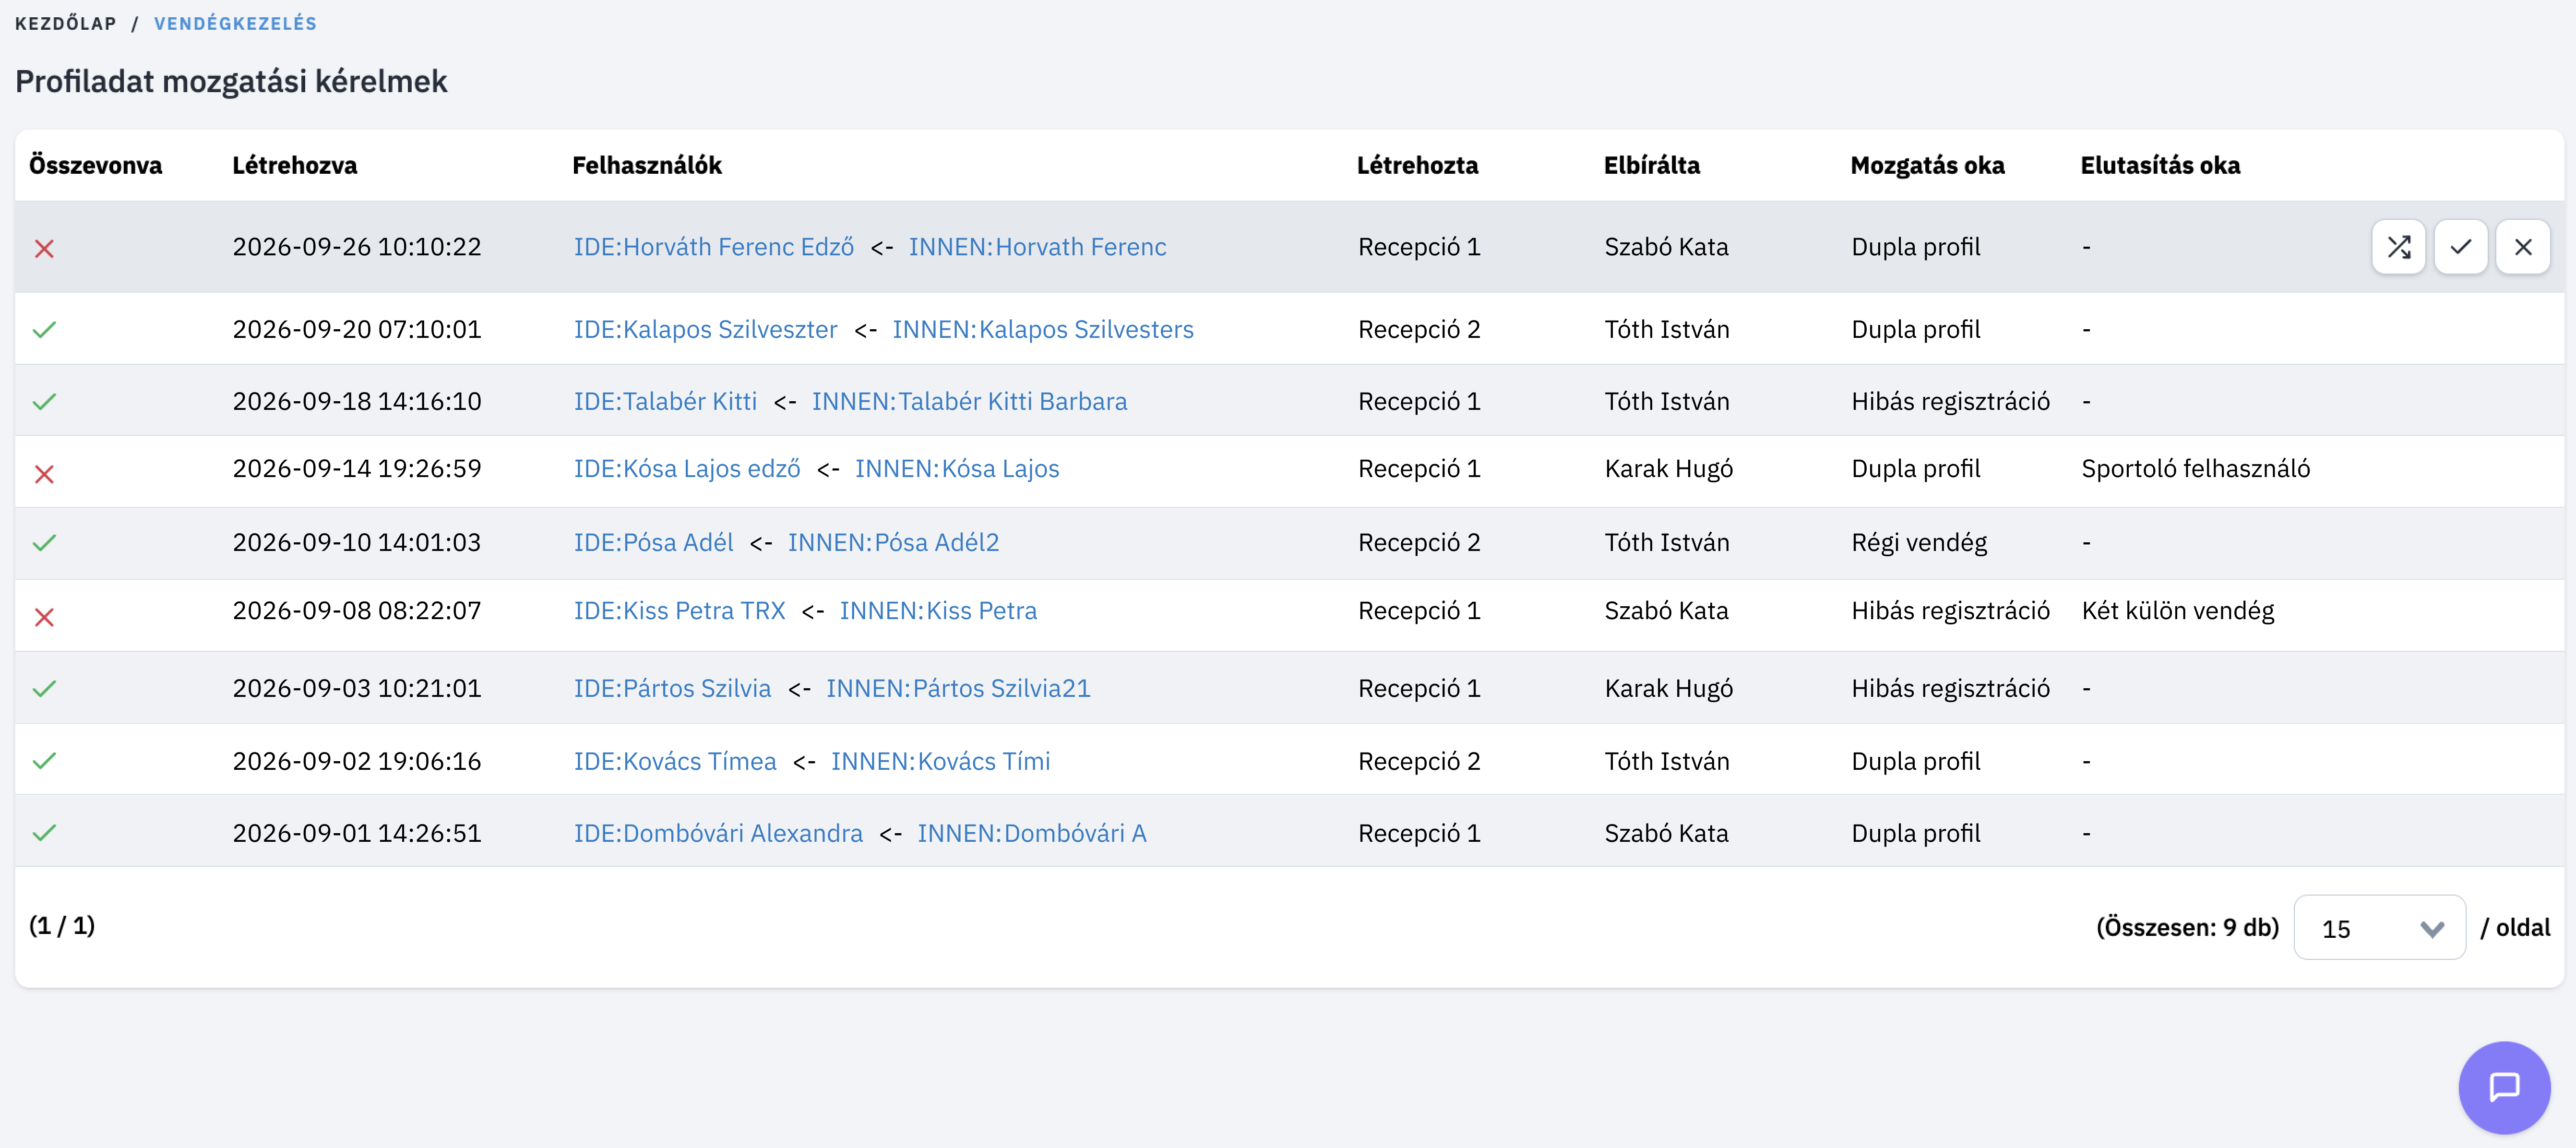Open profile IDE:Kósa Lajos edző

click(x=687, y=468)
